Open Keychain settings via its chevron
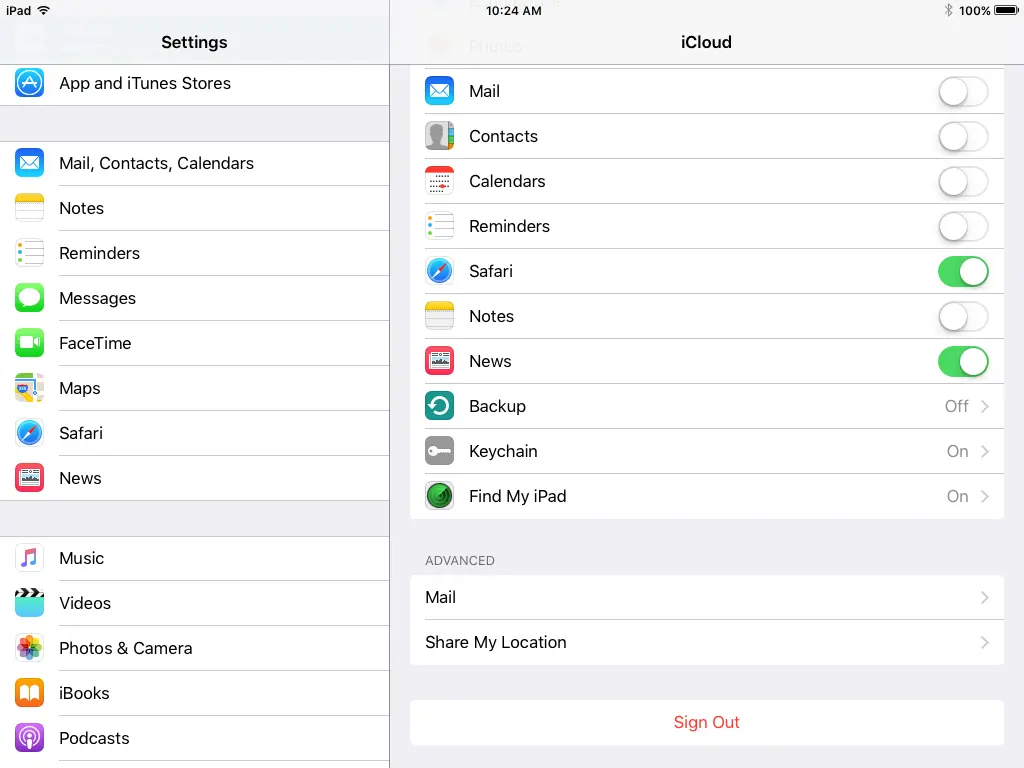 (x=985, y=451)
